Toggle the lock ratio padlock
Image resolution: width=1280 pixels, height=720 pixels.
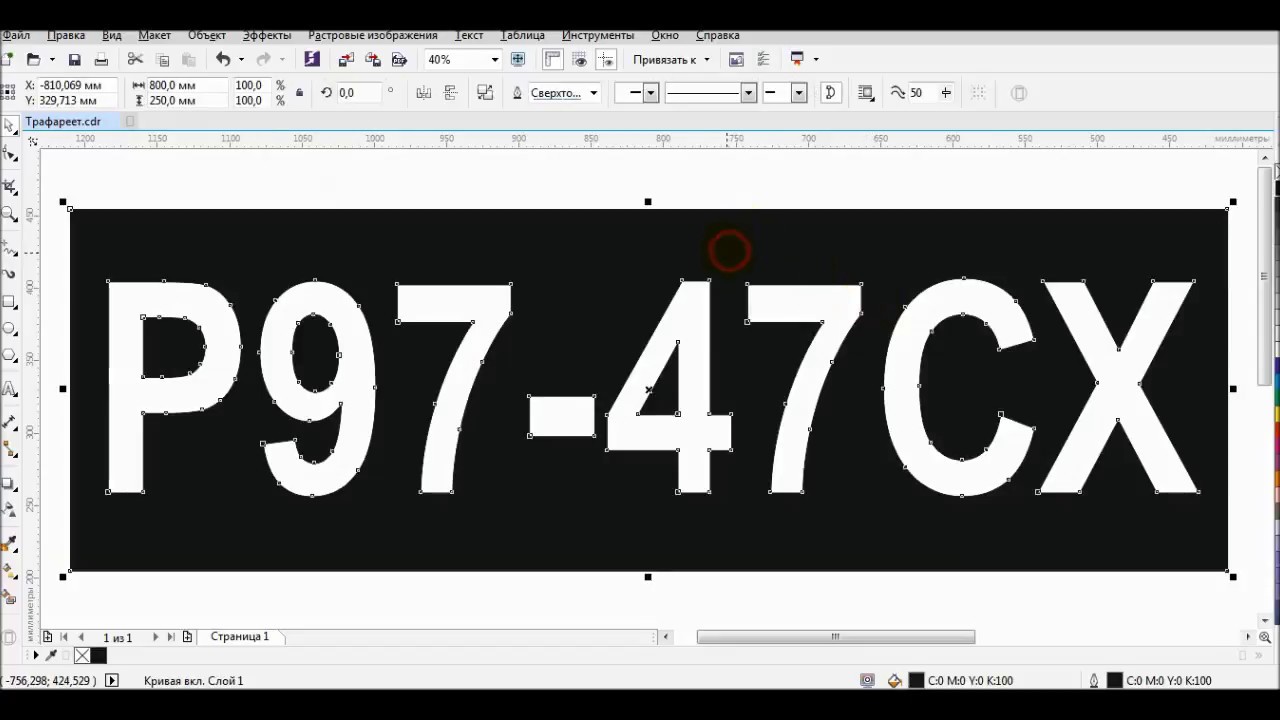point(299,93)
